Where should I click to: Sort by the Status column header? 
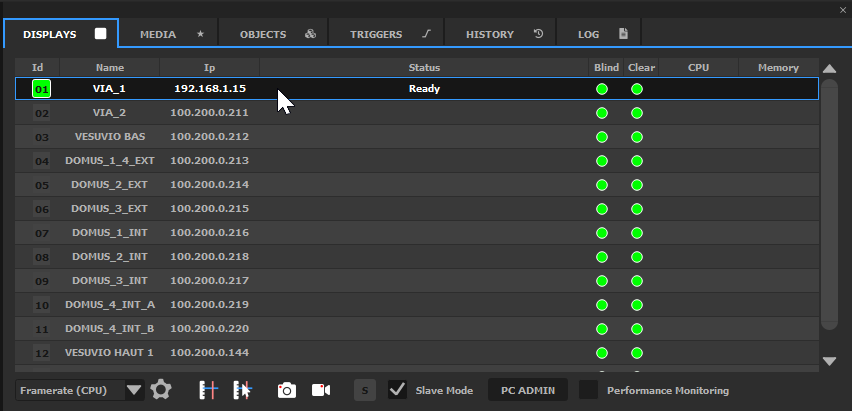pyautogui.click(x=424, y=68)
